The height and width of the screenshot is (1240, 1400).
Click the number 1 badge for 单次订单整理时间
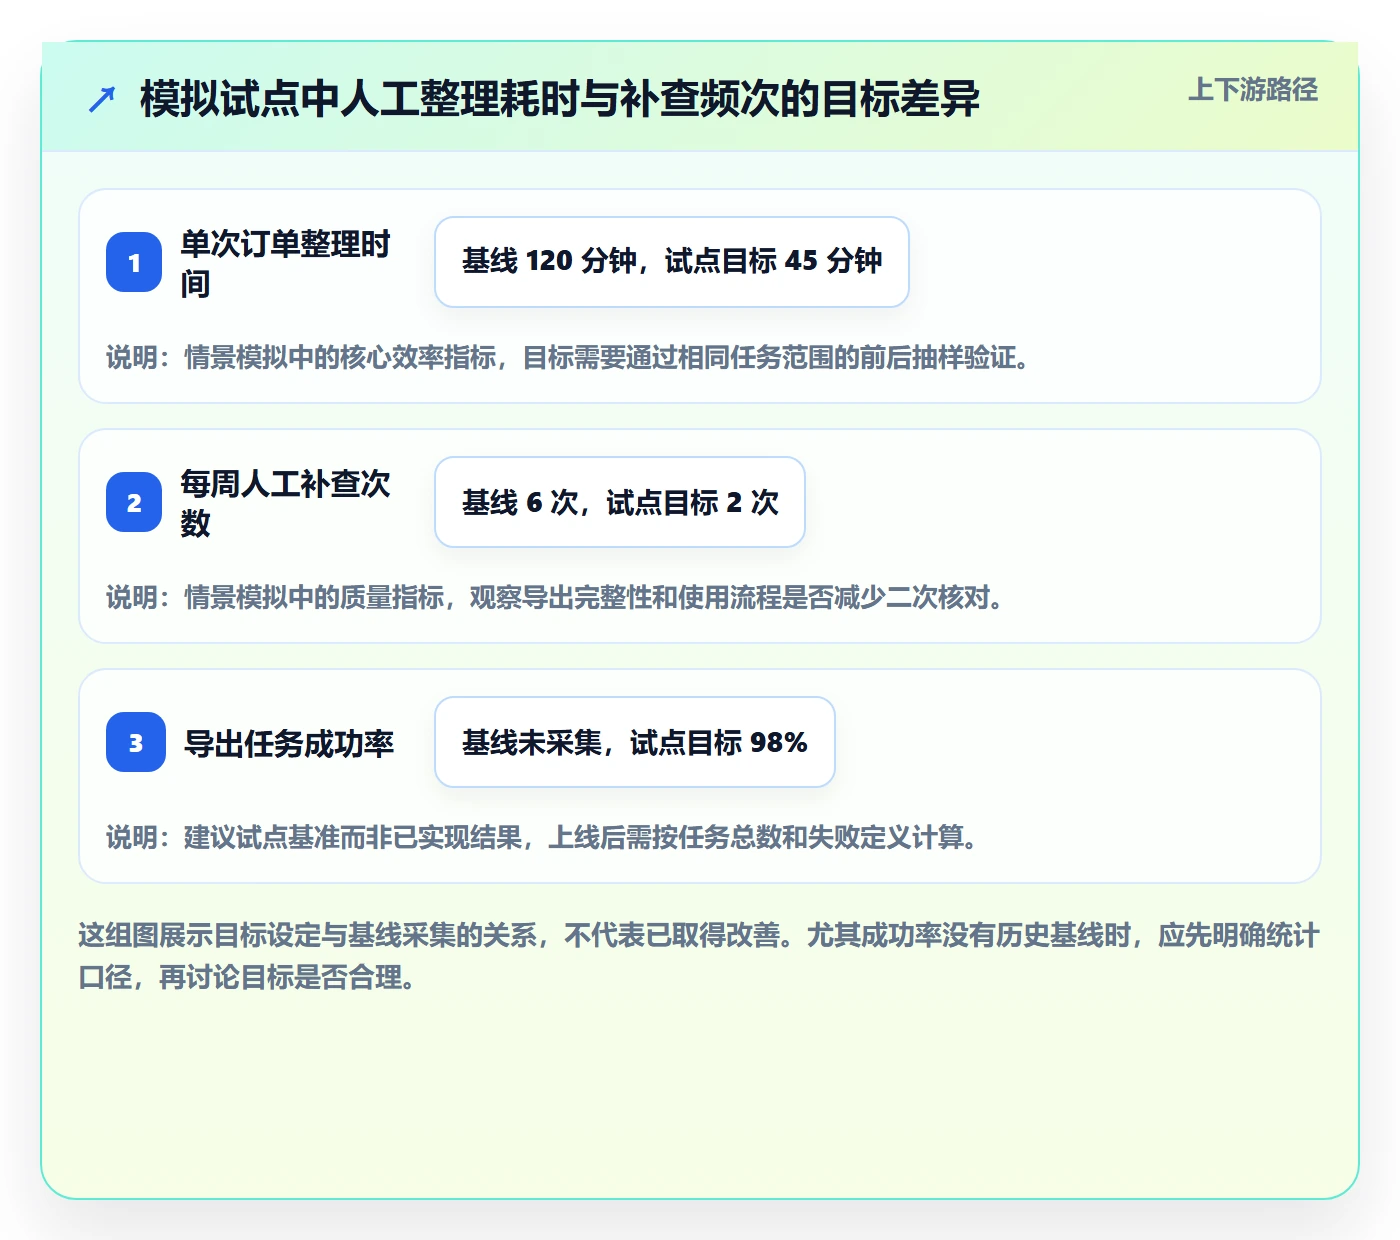click(134, 262)
